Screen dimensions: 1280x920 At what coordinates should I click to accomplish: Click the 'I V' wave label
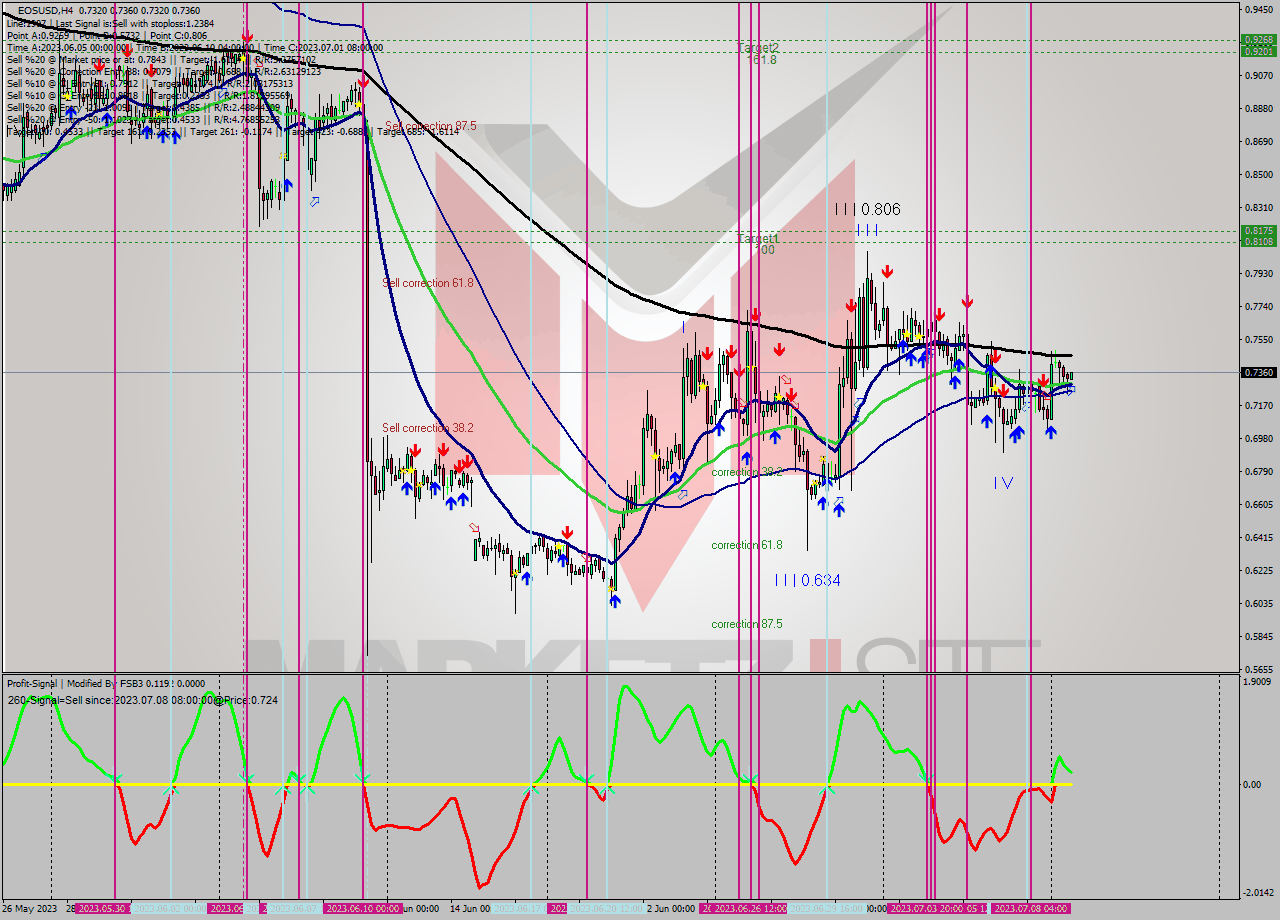point(1003,483)
